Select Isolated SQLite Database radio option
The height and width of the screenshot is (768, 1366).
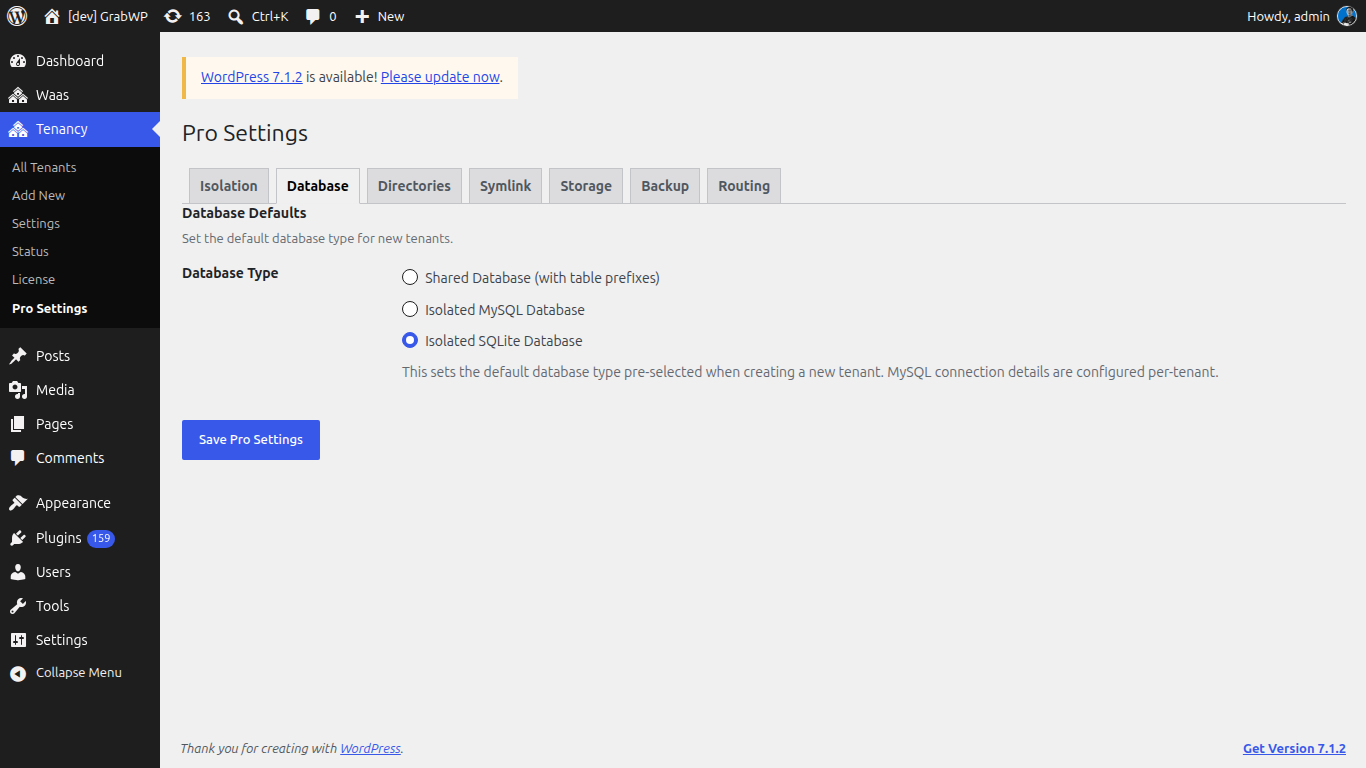[410, 340]
